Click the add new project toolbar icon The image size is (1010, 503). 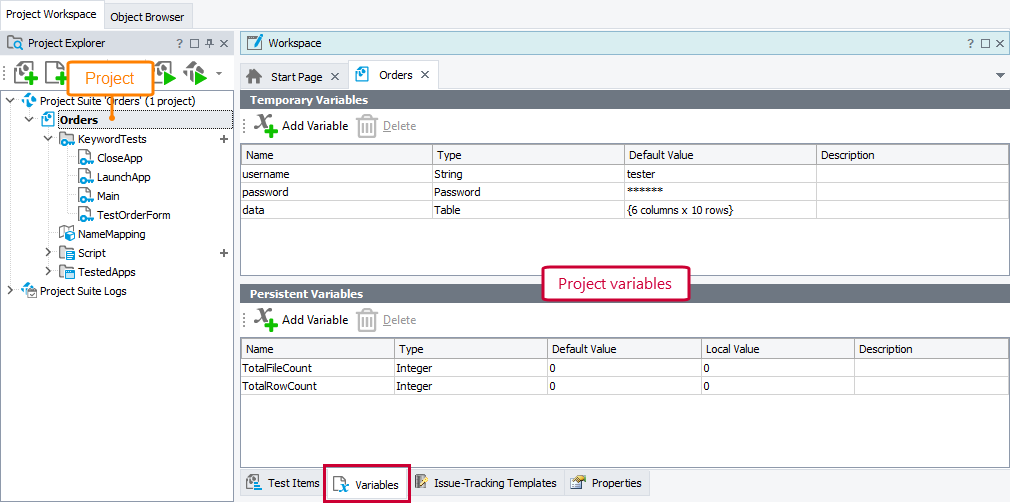(25, 75)
